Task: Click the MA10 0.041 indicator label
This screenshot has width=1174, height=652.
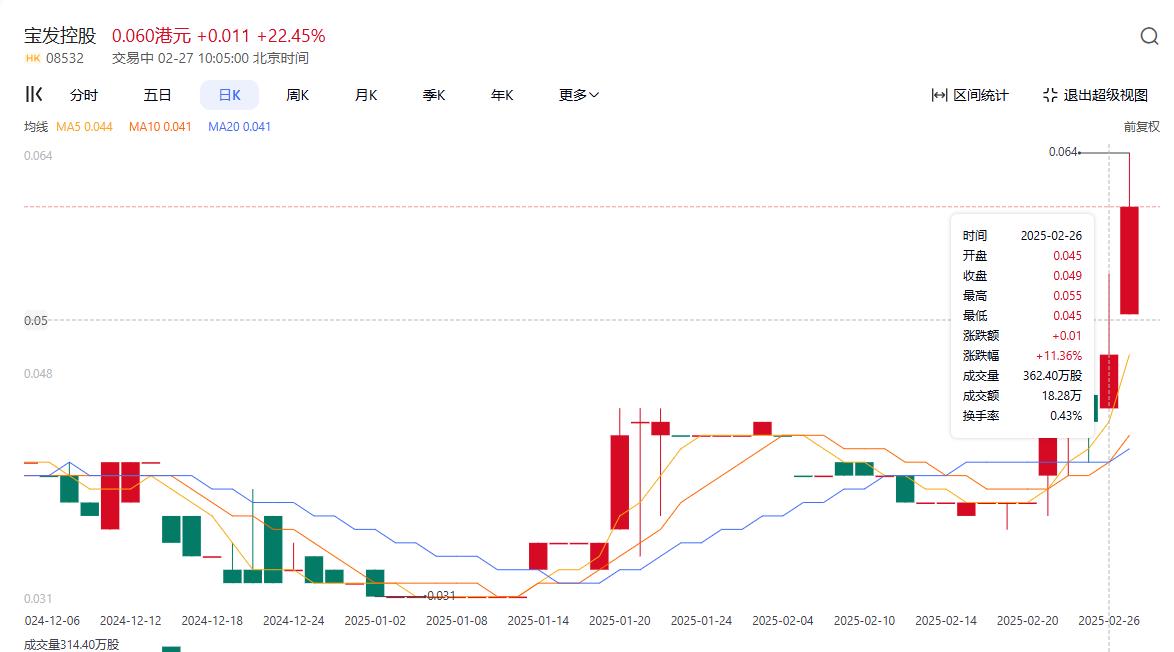Action: click(160, 127)
